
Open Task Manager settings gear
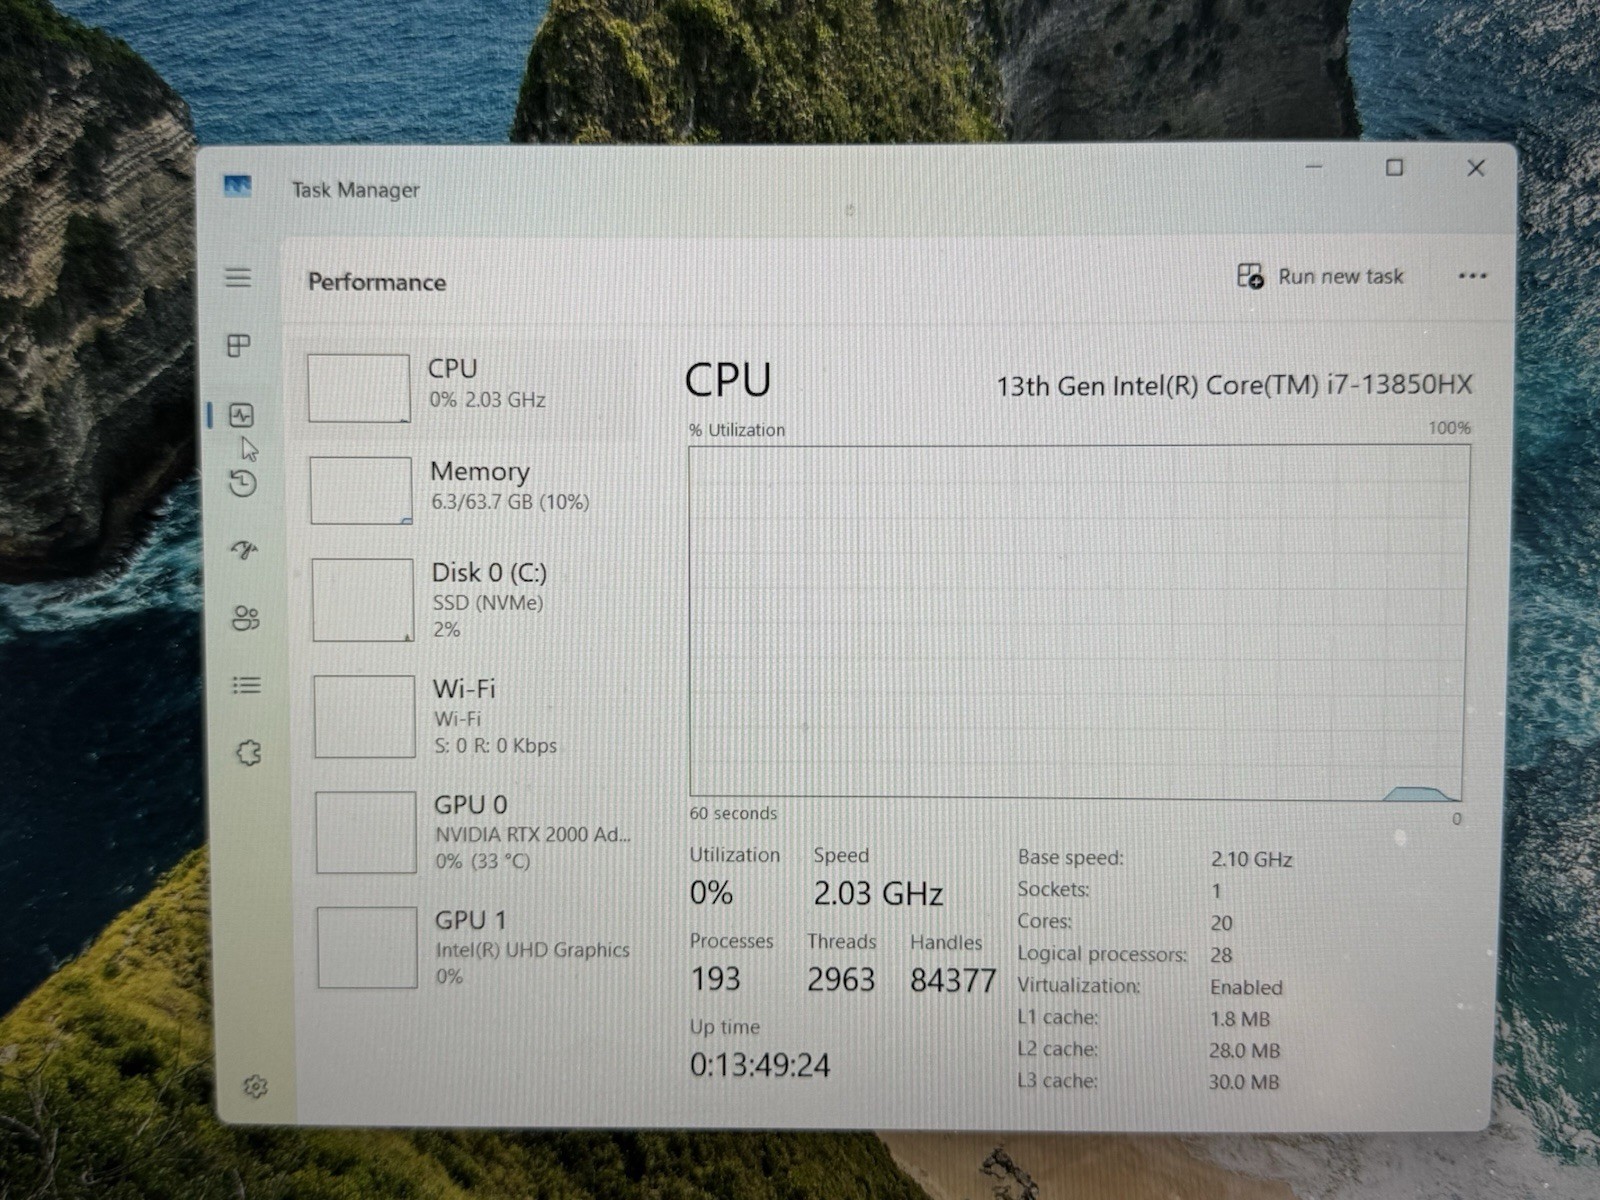[255, 1086]
